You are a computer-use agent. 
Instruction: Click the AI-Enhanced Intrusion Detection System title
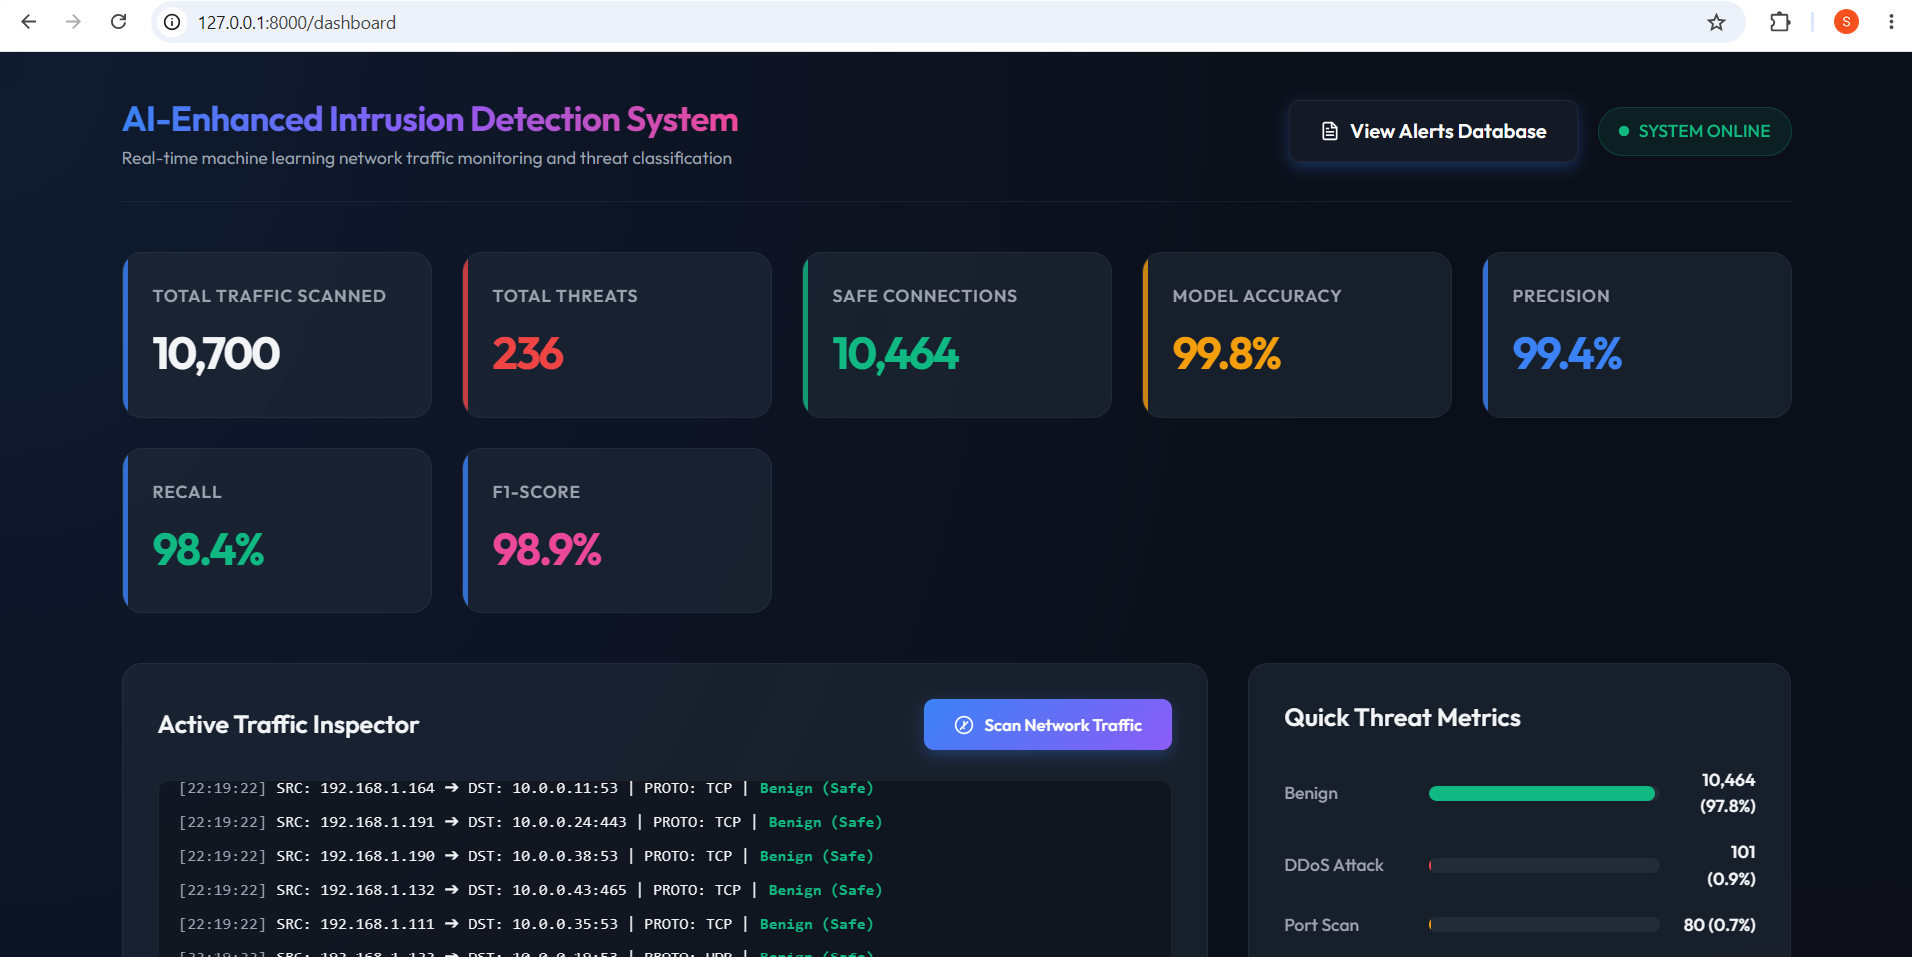430,120
